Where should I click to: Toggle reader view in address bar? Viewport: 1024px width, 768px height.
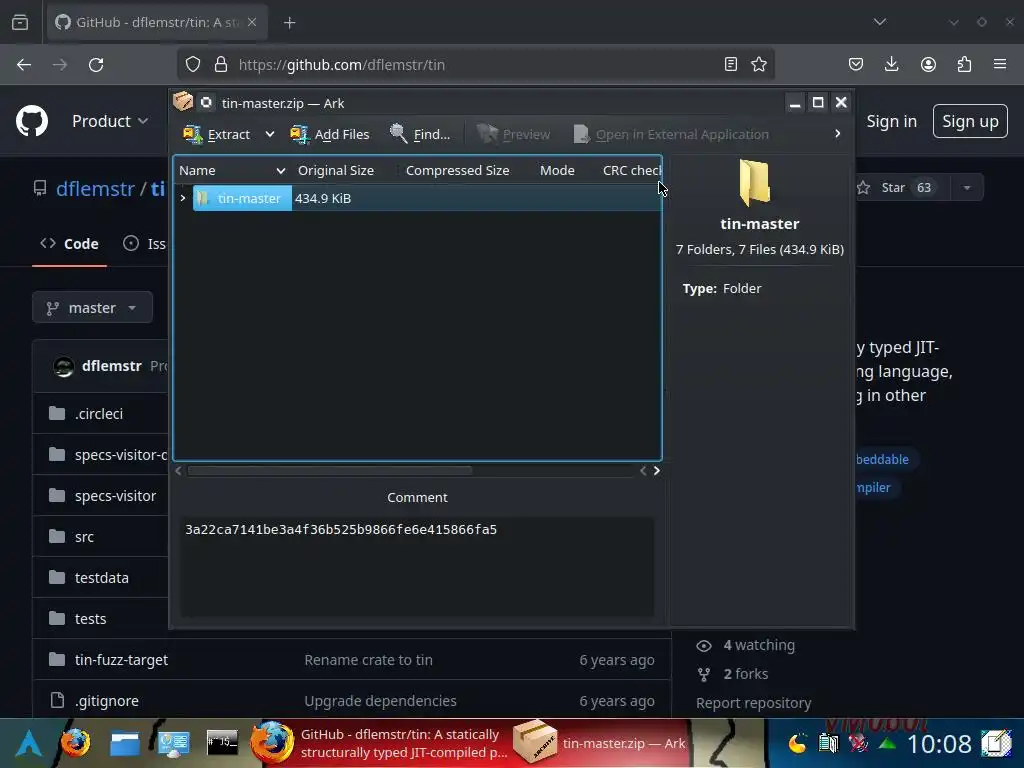pos(731,64)
